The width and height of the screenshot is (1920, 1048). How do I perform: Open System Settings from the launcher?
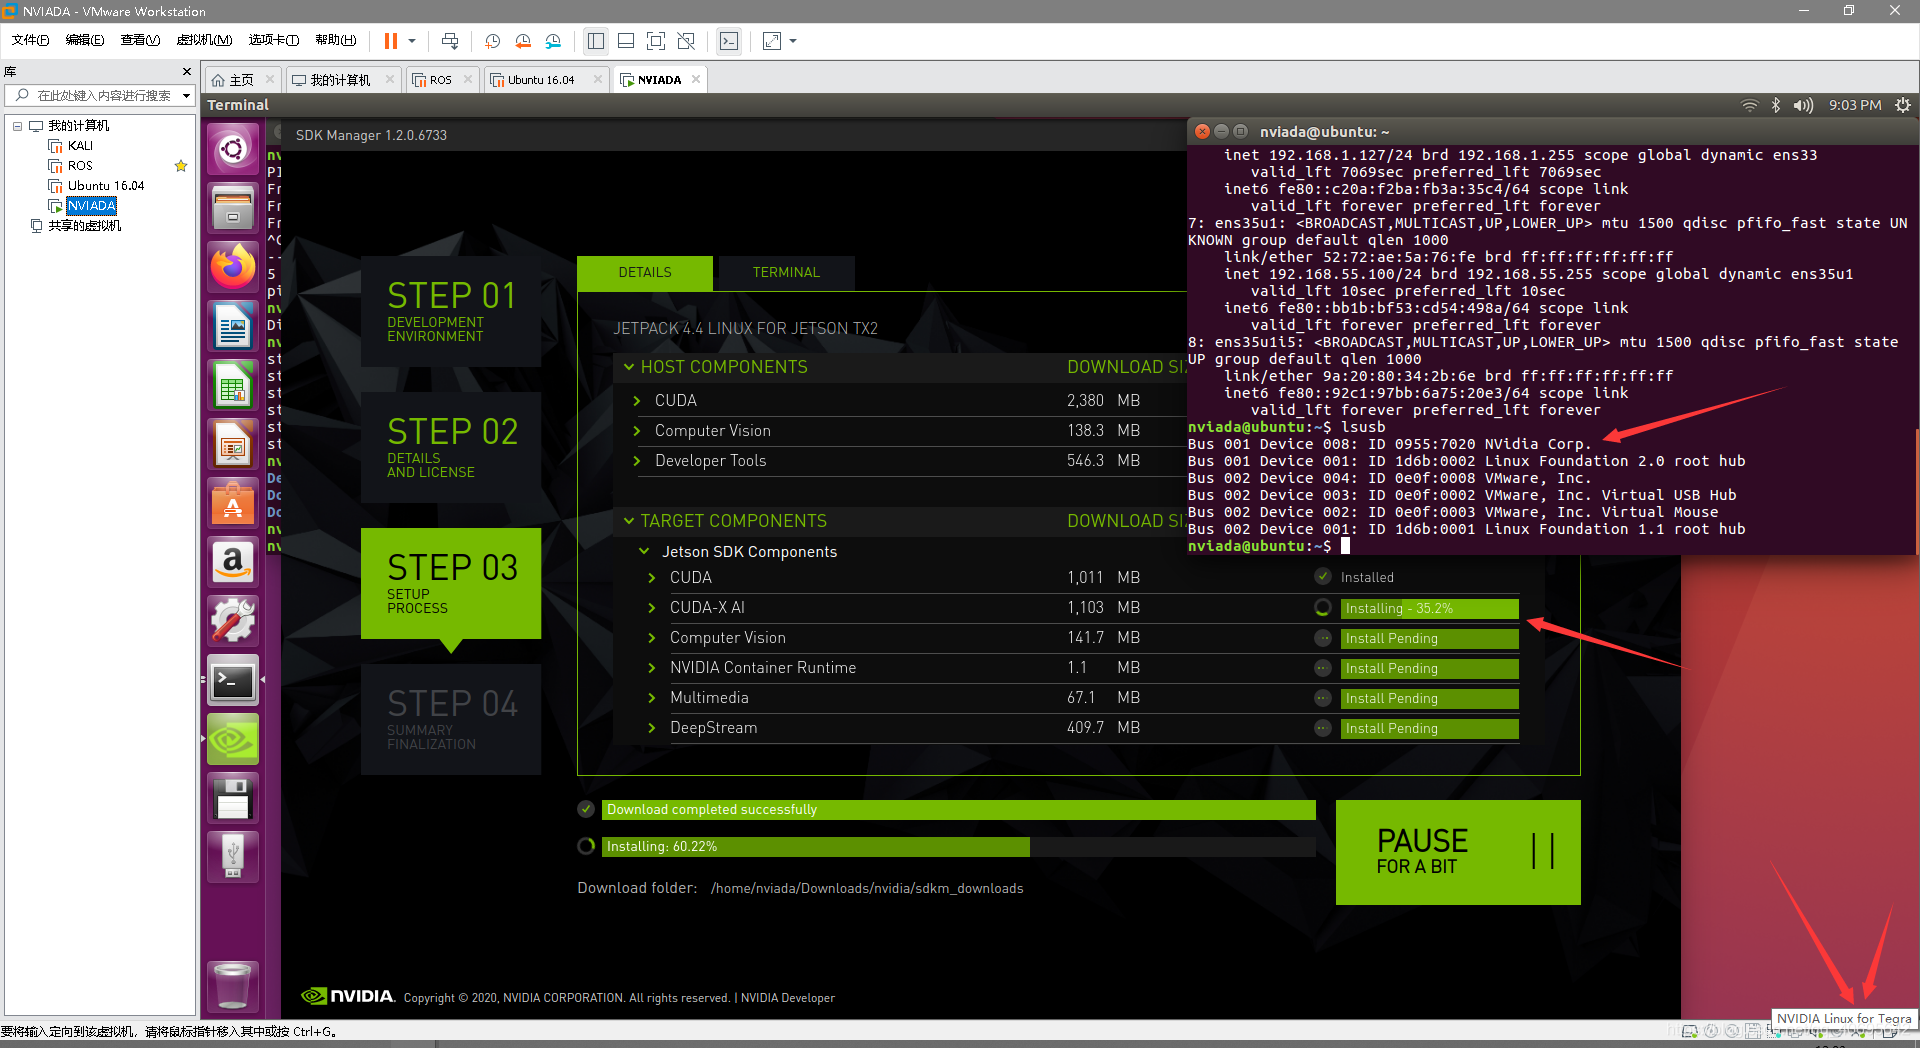point(233,621)
